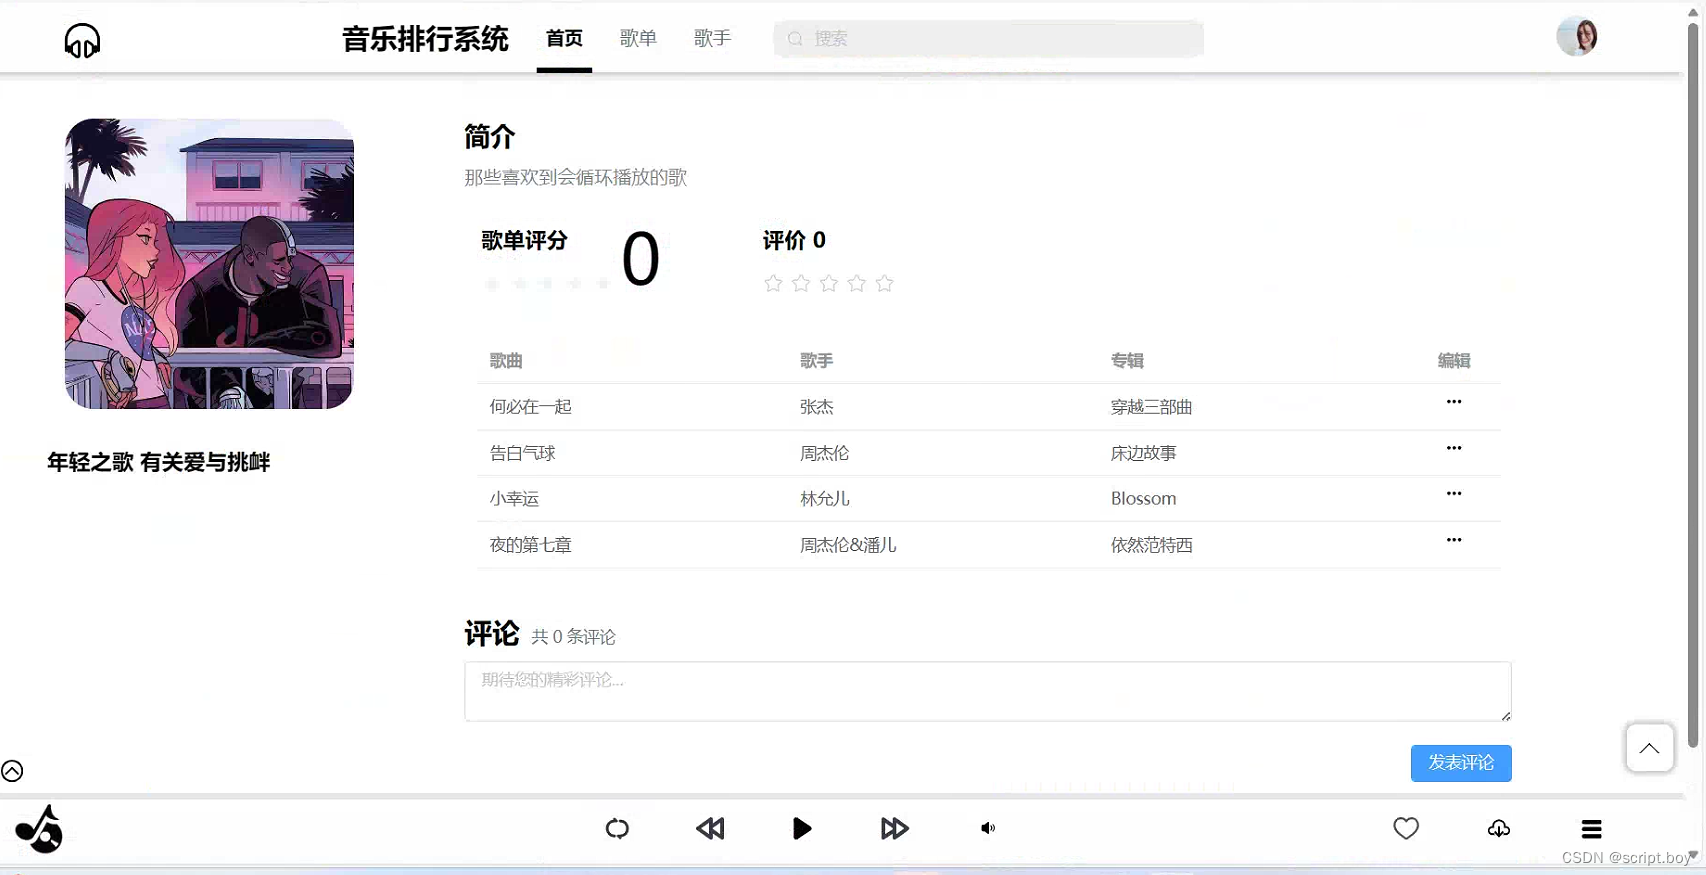1706x875 pixels.
Task: Click the playlist cover artwork
Action: click(x=209, y=264)
